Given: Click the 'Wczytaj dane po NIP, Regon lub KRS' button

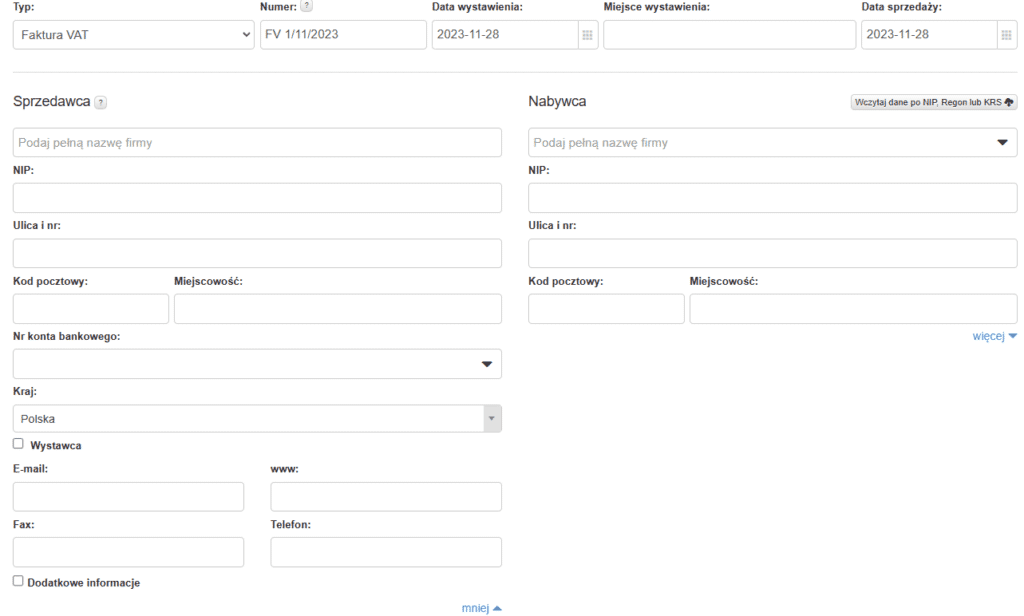Looking at the screenshot, I should (933, 102).
